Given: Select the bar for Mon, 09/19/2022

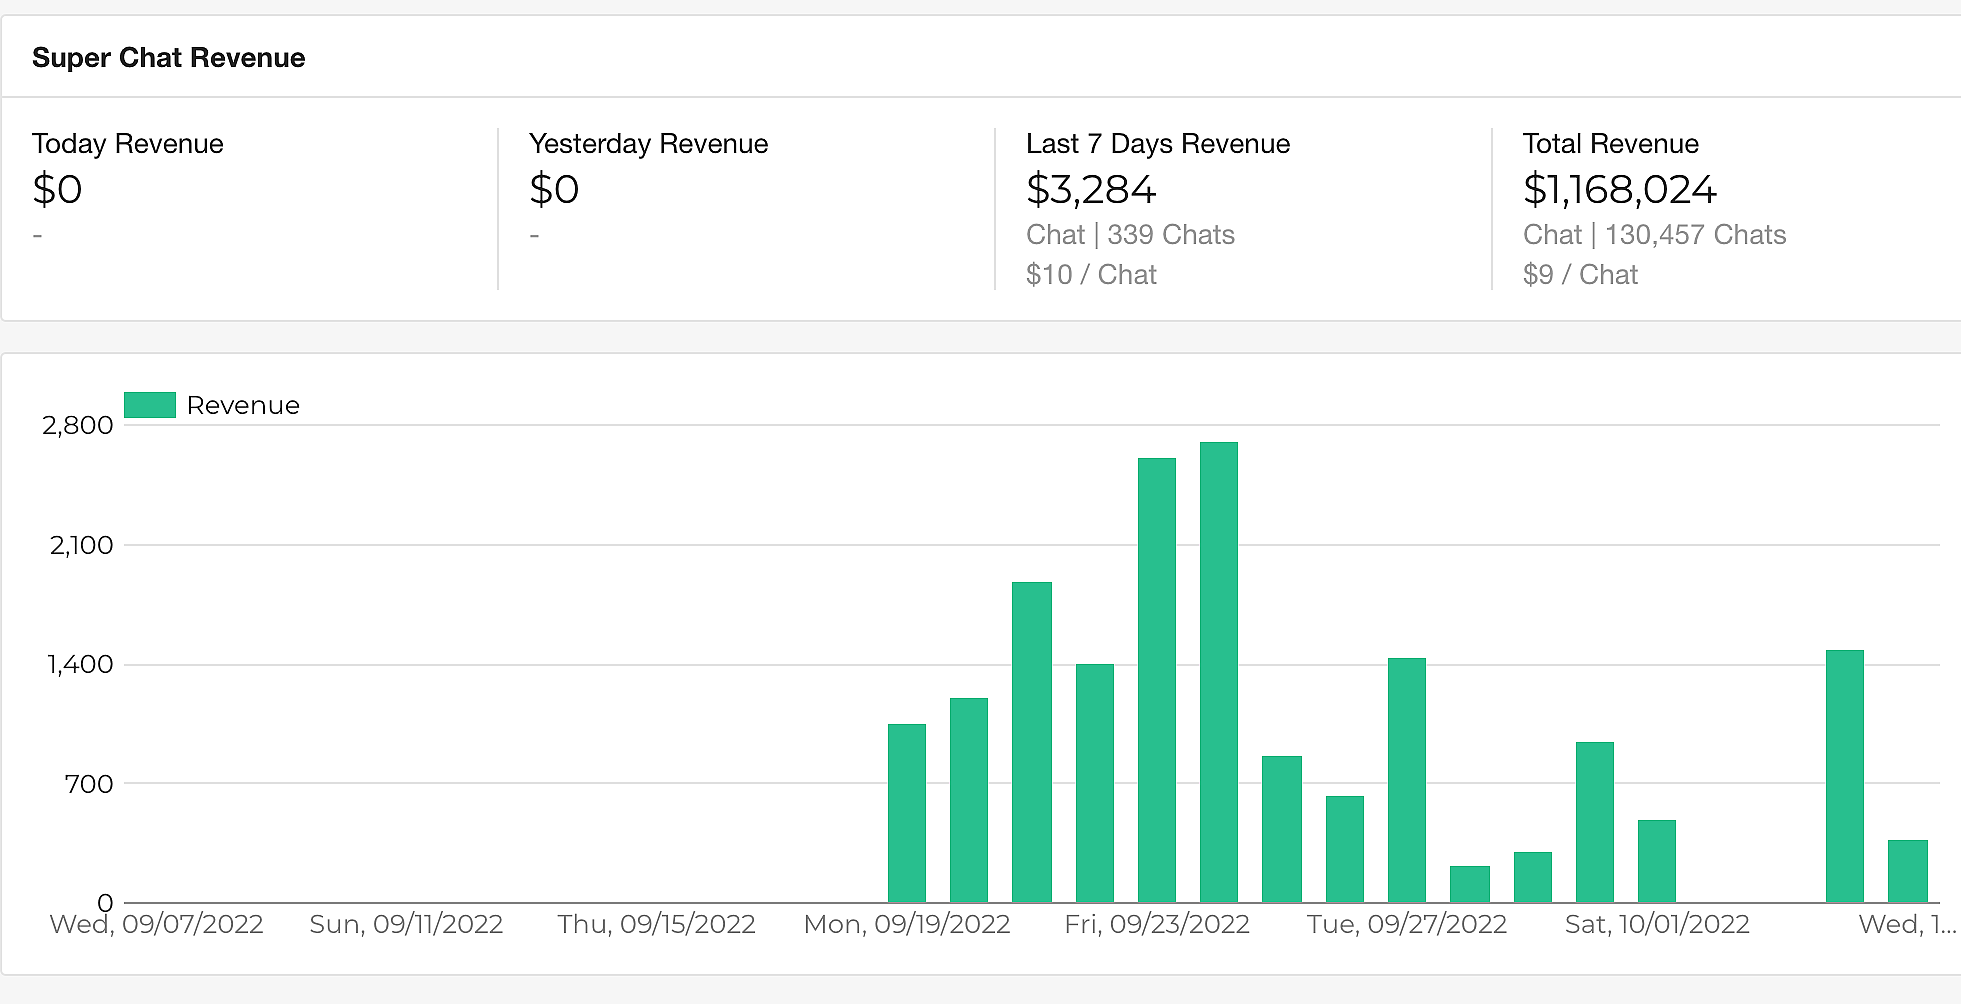Looking at the screenshot, I should (x=906, y=813).
